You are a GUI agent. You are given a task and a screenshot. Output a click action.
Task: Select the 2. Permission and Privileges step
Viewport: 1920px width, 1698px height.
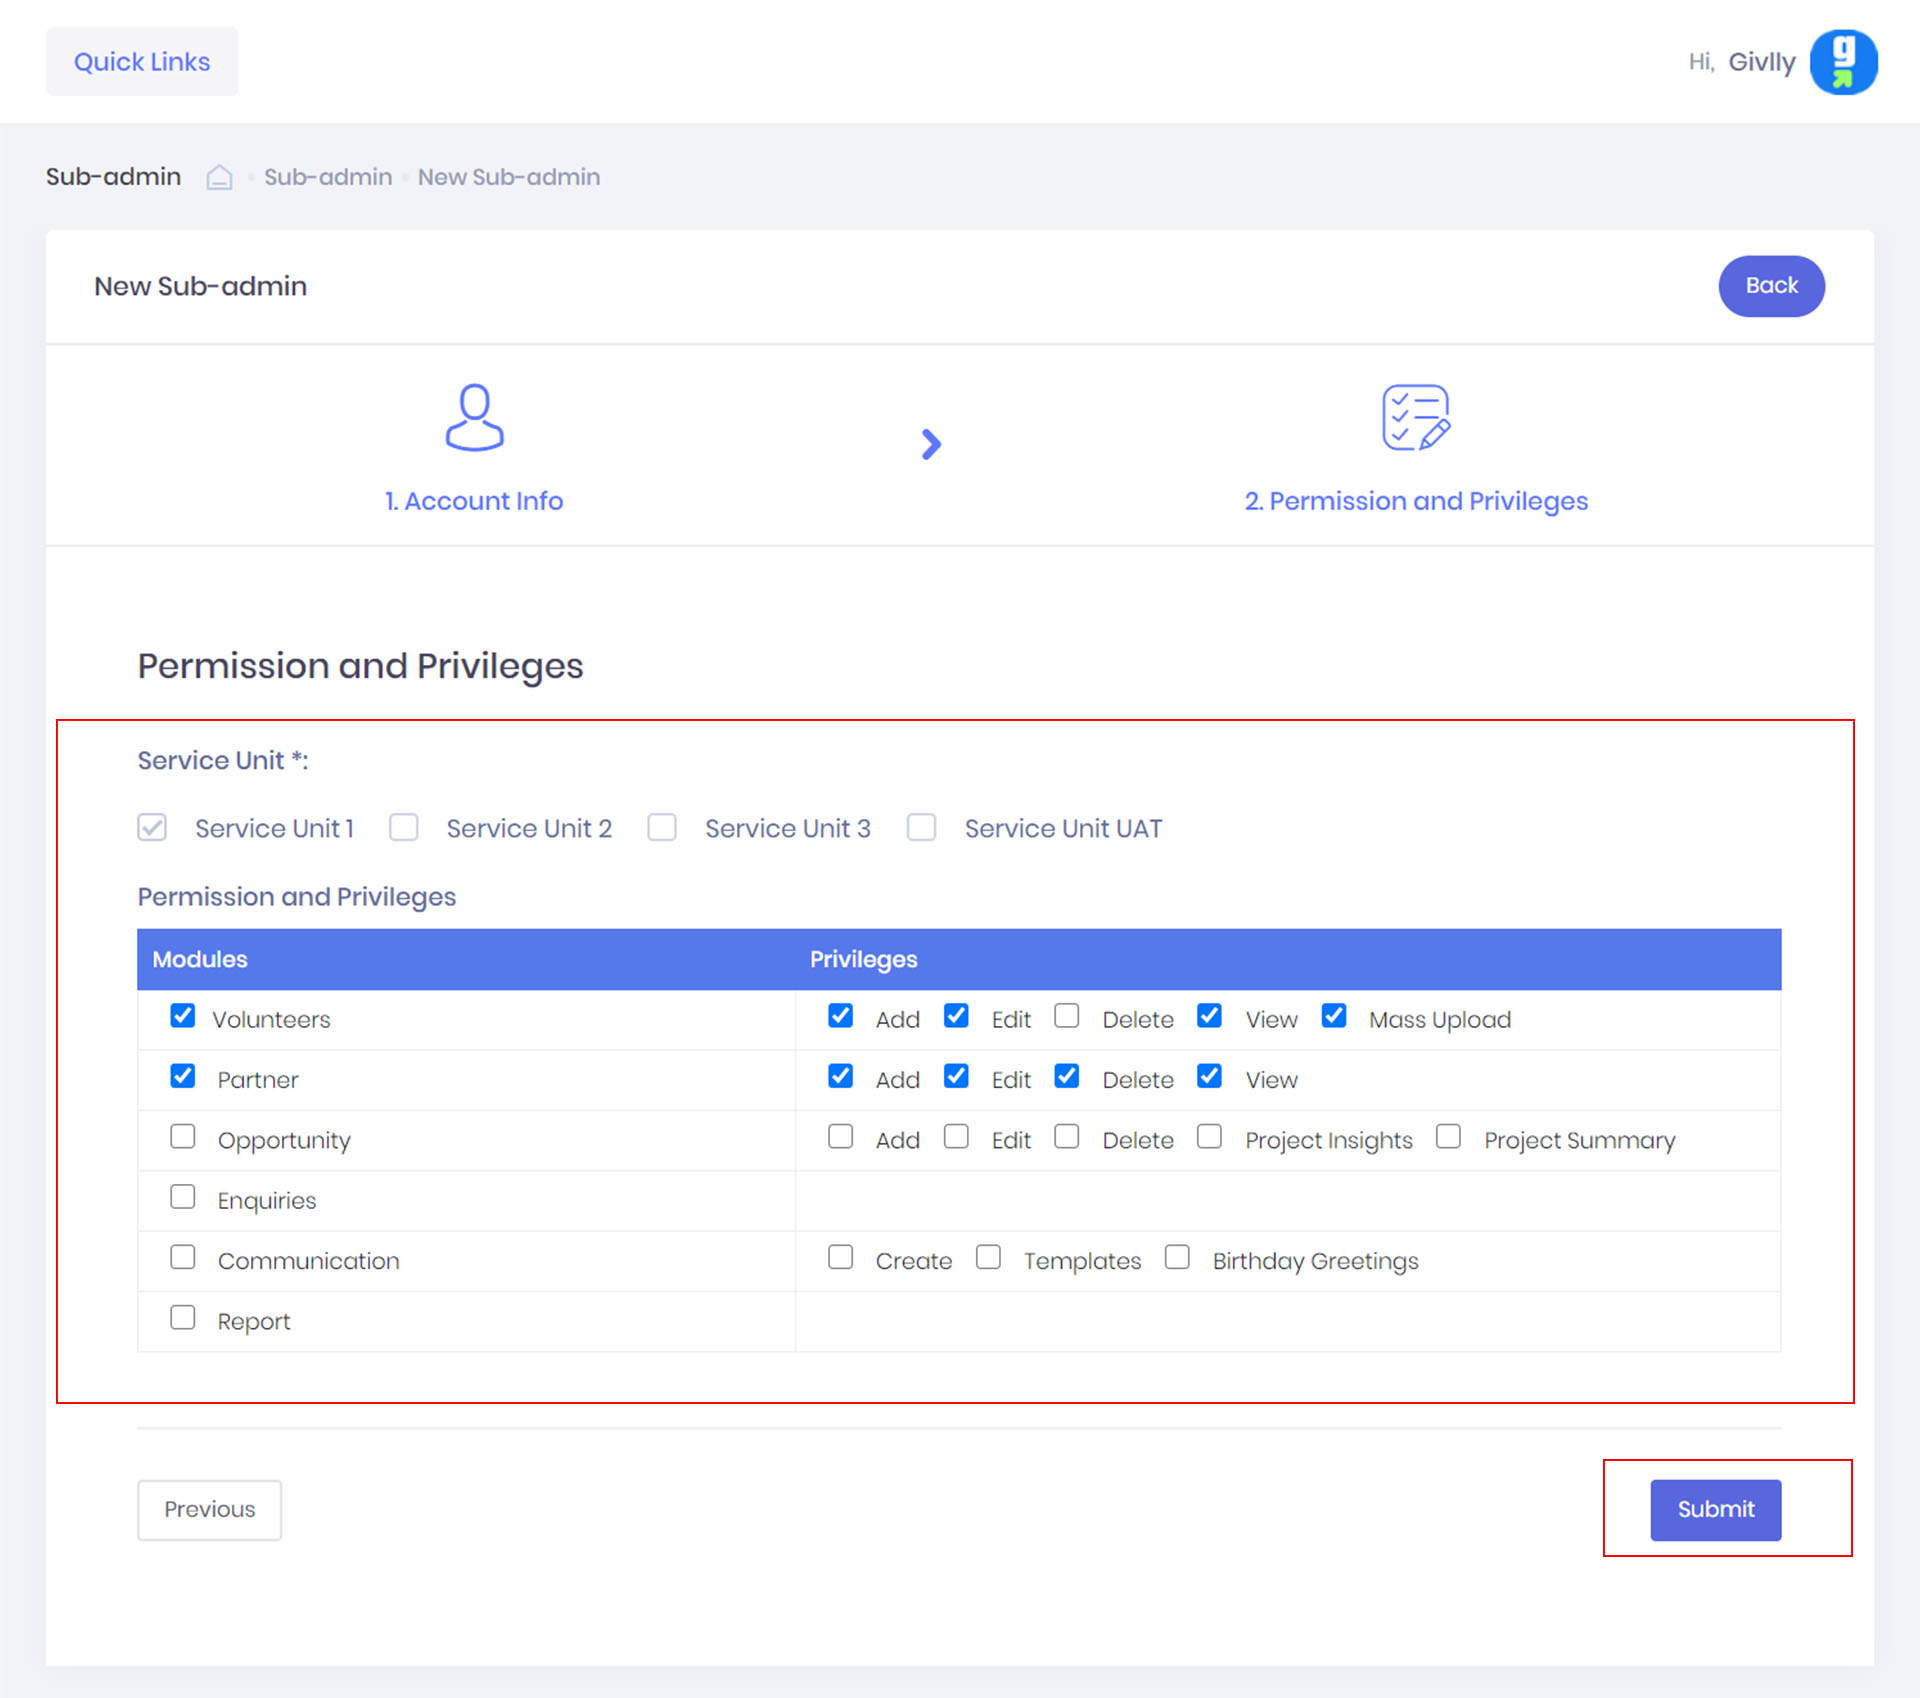pyautogui.click(x=1415, y=501)
